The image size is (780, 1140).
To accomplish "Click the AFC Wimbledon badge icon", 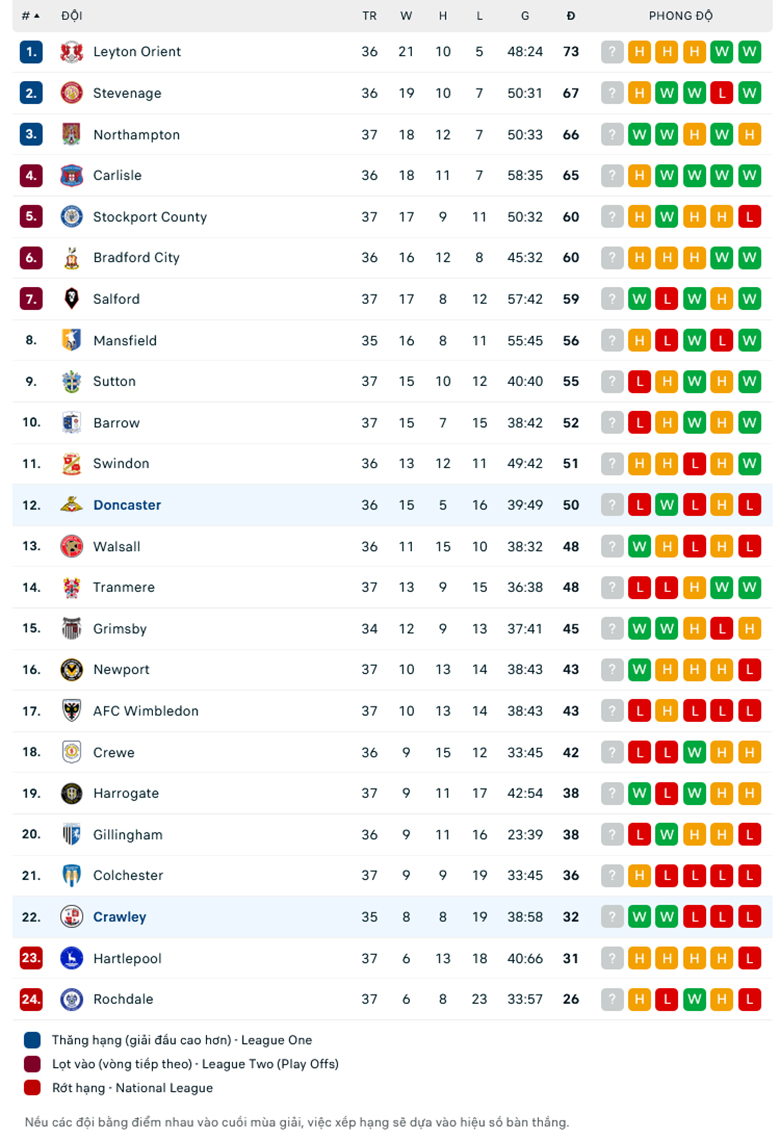I will click(x=71, y=710).
